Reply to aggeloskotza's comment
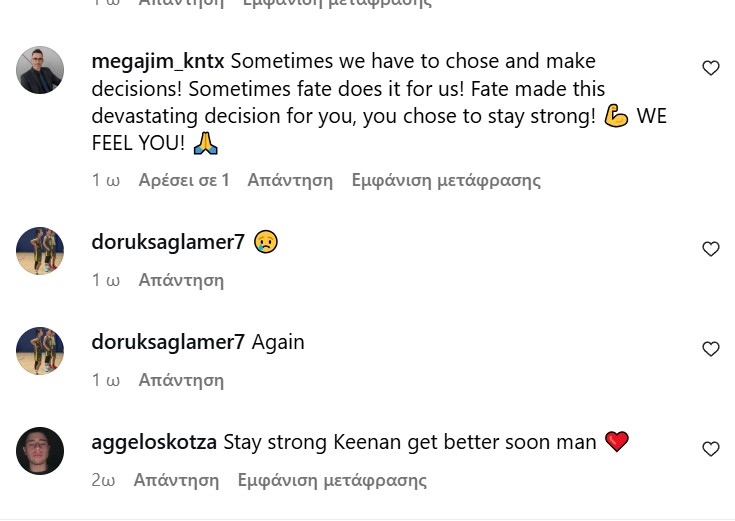 pos(176,480)
